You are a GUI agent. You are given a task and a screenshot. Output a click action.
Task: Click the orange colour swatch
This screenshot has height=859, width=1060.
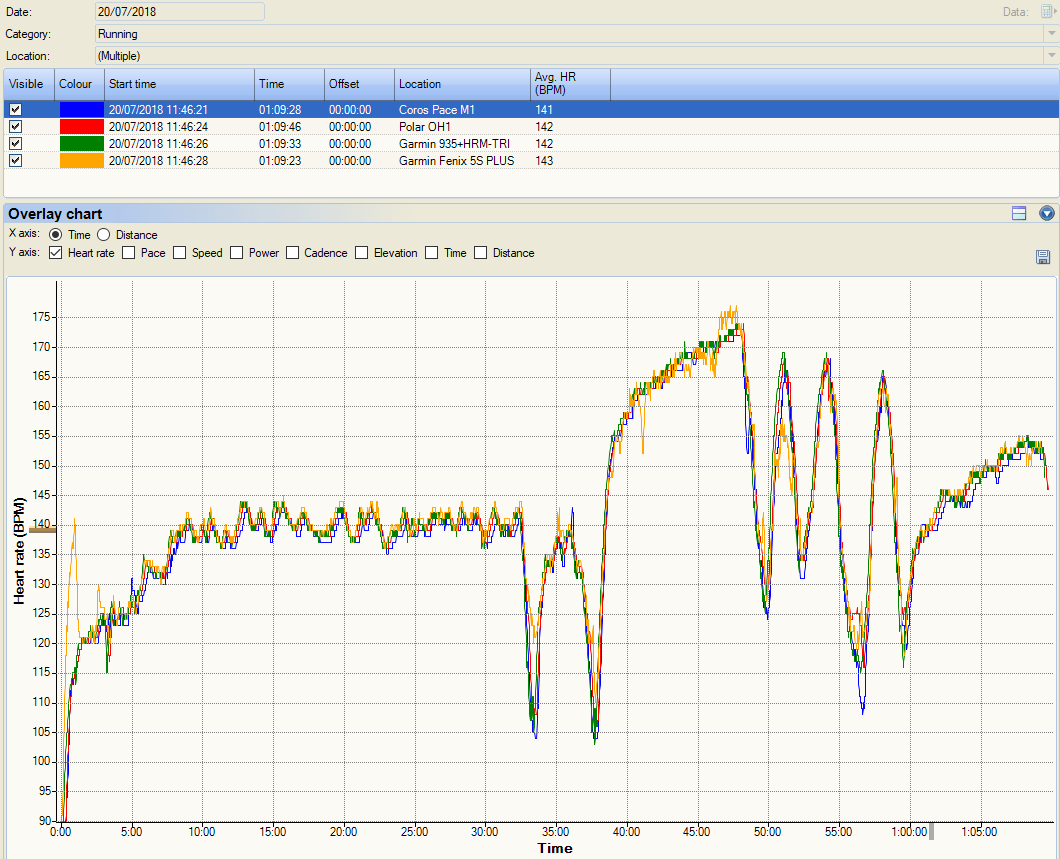81,161
